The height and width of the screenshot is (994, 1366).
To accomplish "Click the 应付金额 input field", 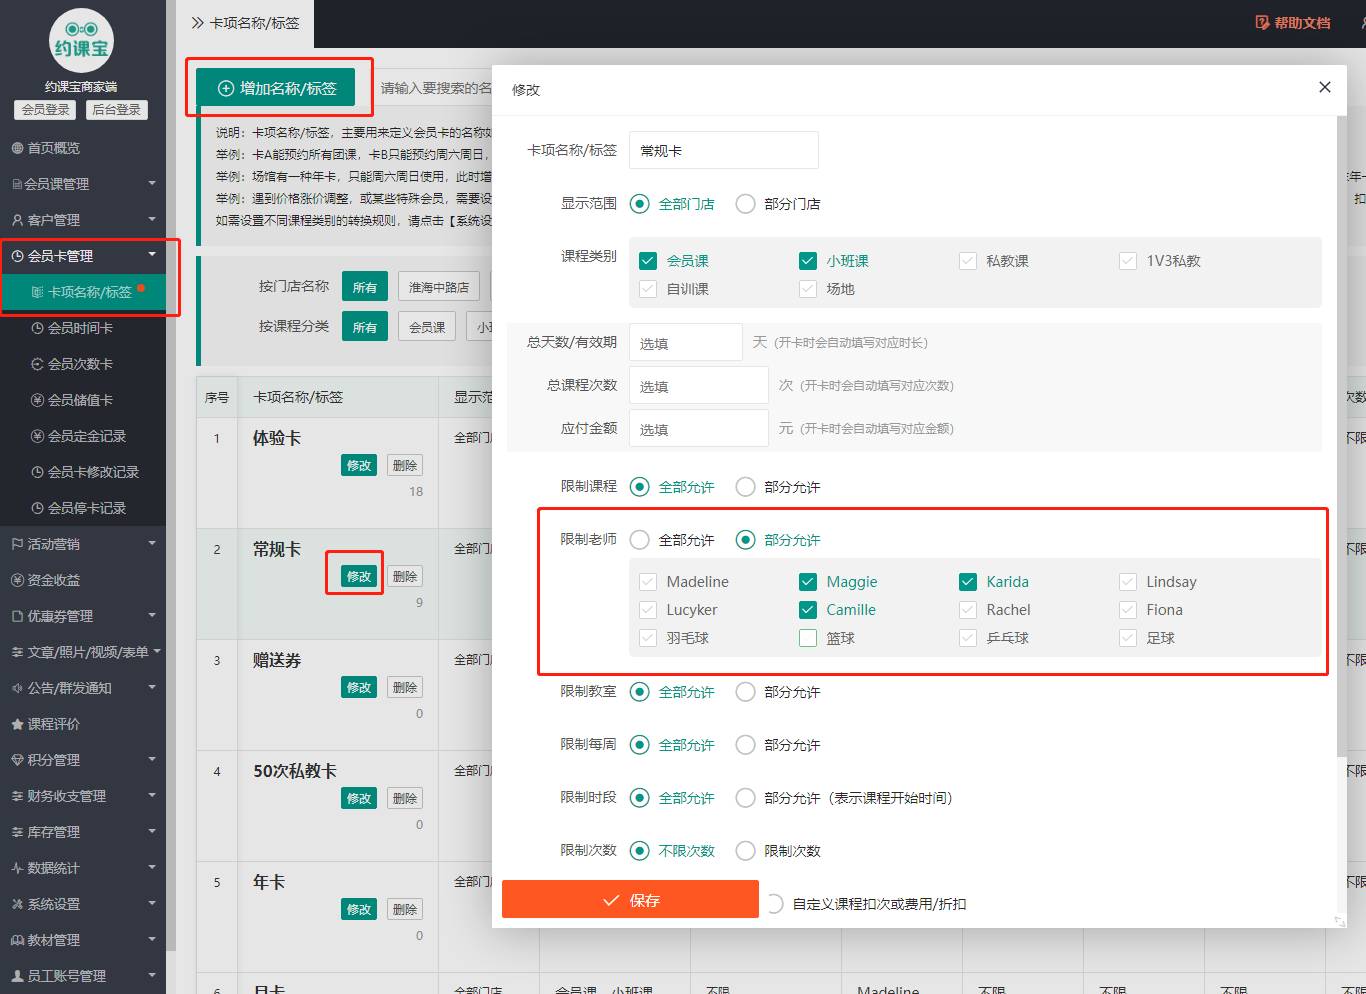I will tap(699, 429).
